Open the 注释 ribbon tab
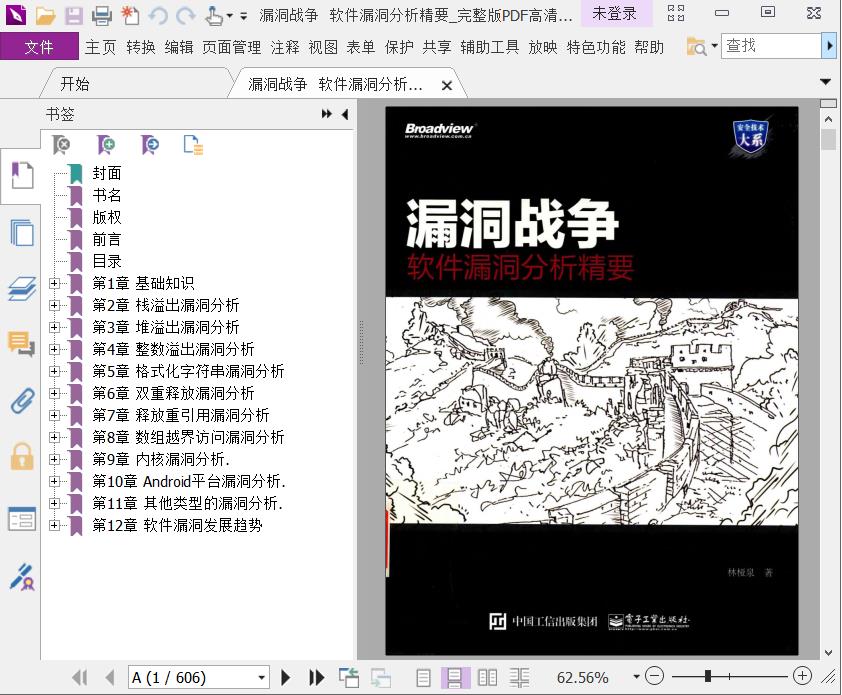The image size is (842, 695). pos(285,47)
